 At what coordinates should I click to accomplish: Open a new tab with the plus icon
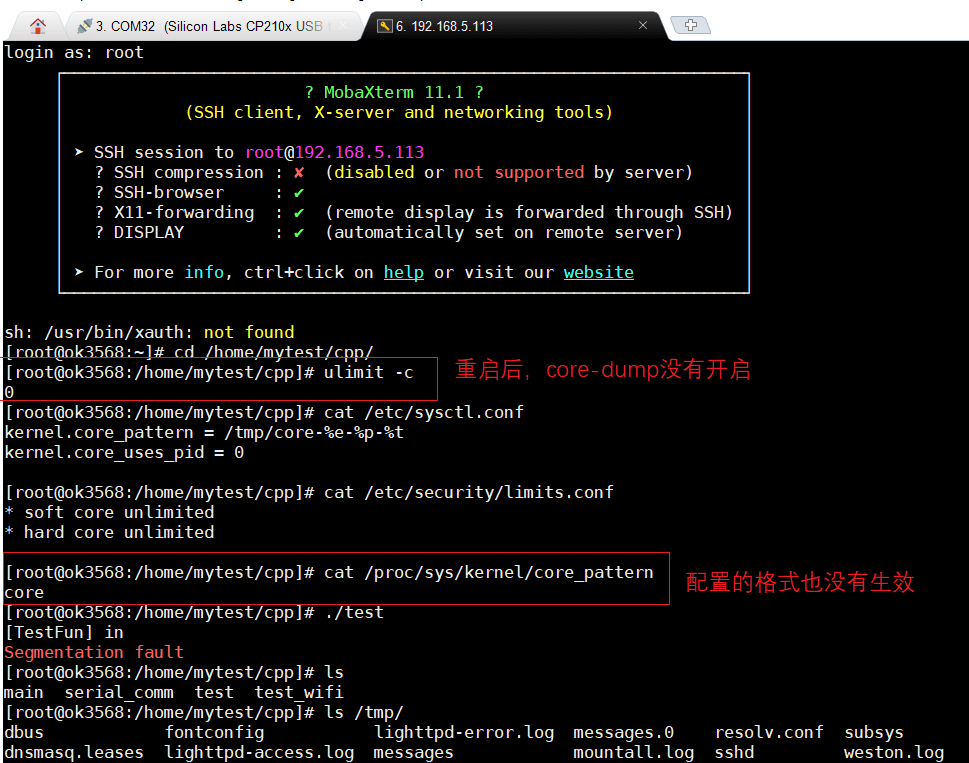click(691, 25)
